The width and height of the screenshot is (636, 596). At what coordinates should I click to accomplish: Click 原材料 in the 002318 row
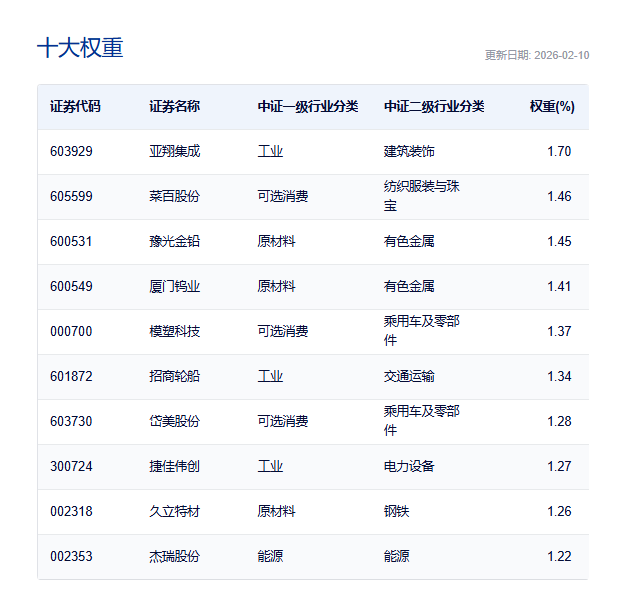276,512
